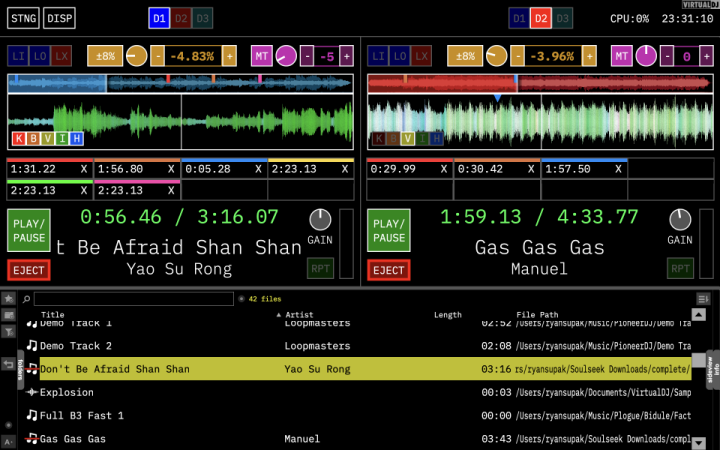The image size is (720, 450).
Task: Toggle LO loop out on left deck
Action: [39, 56]
